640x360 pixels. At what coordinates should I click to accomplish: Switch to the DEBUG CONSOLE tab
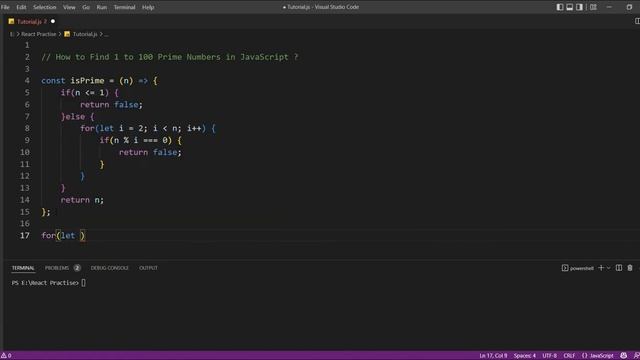pyautogui.click(x=109, y=268)
